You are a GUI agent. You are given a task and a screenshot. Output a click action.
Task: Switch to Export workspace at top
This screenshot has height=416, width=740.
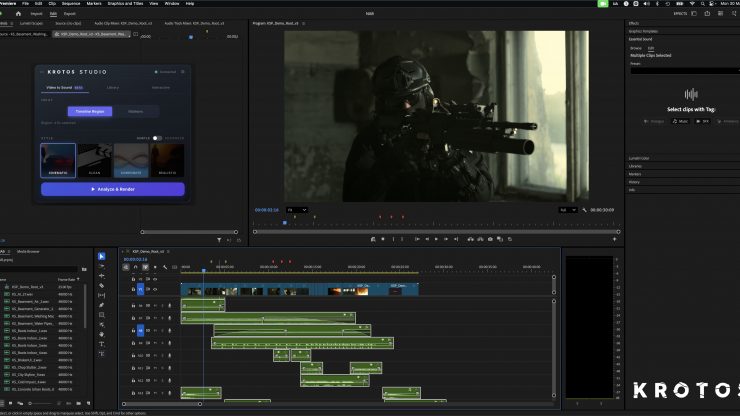69,14
